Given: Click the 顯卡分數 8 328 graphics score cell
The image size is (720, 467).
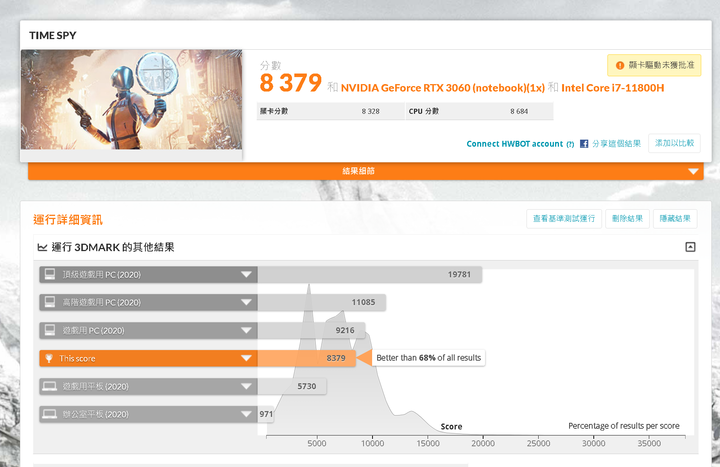Looking at the screenshot, I should click(x=331, y=111).
